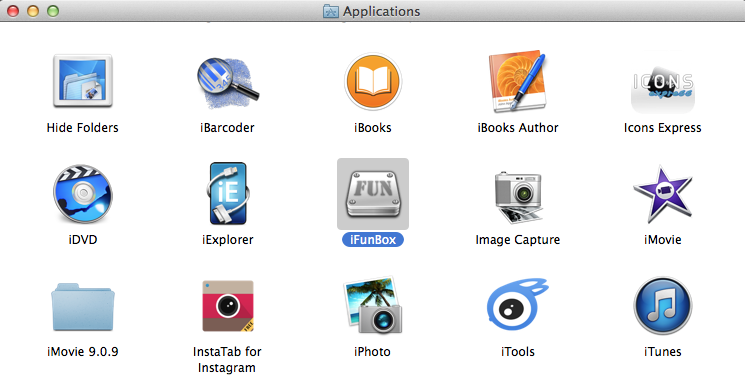Viewport: 745px width, 379px height.
Task: Click the "iDVD" name label
Action: click(x=83, y=240)
